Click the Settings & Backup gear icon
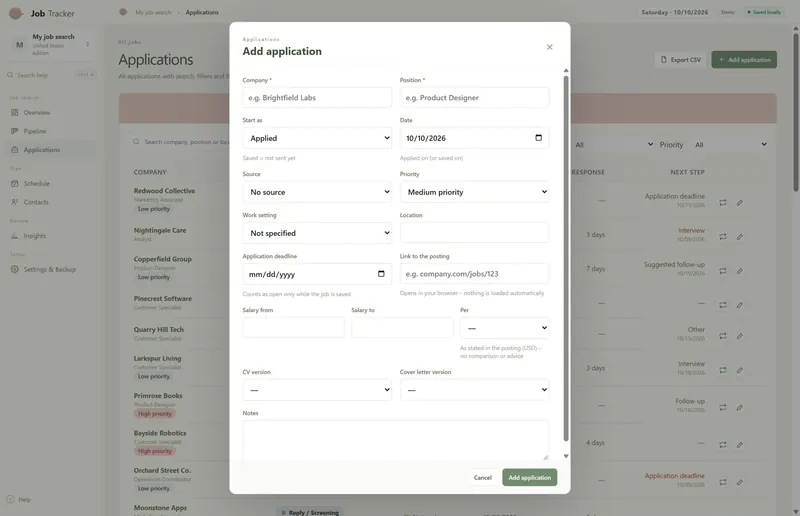800x516 pixels. click(x=14, y=269)
